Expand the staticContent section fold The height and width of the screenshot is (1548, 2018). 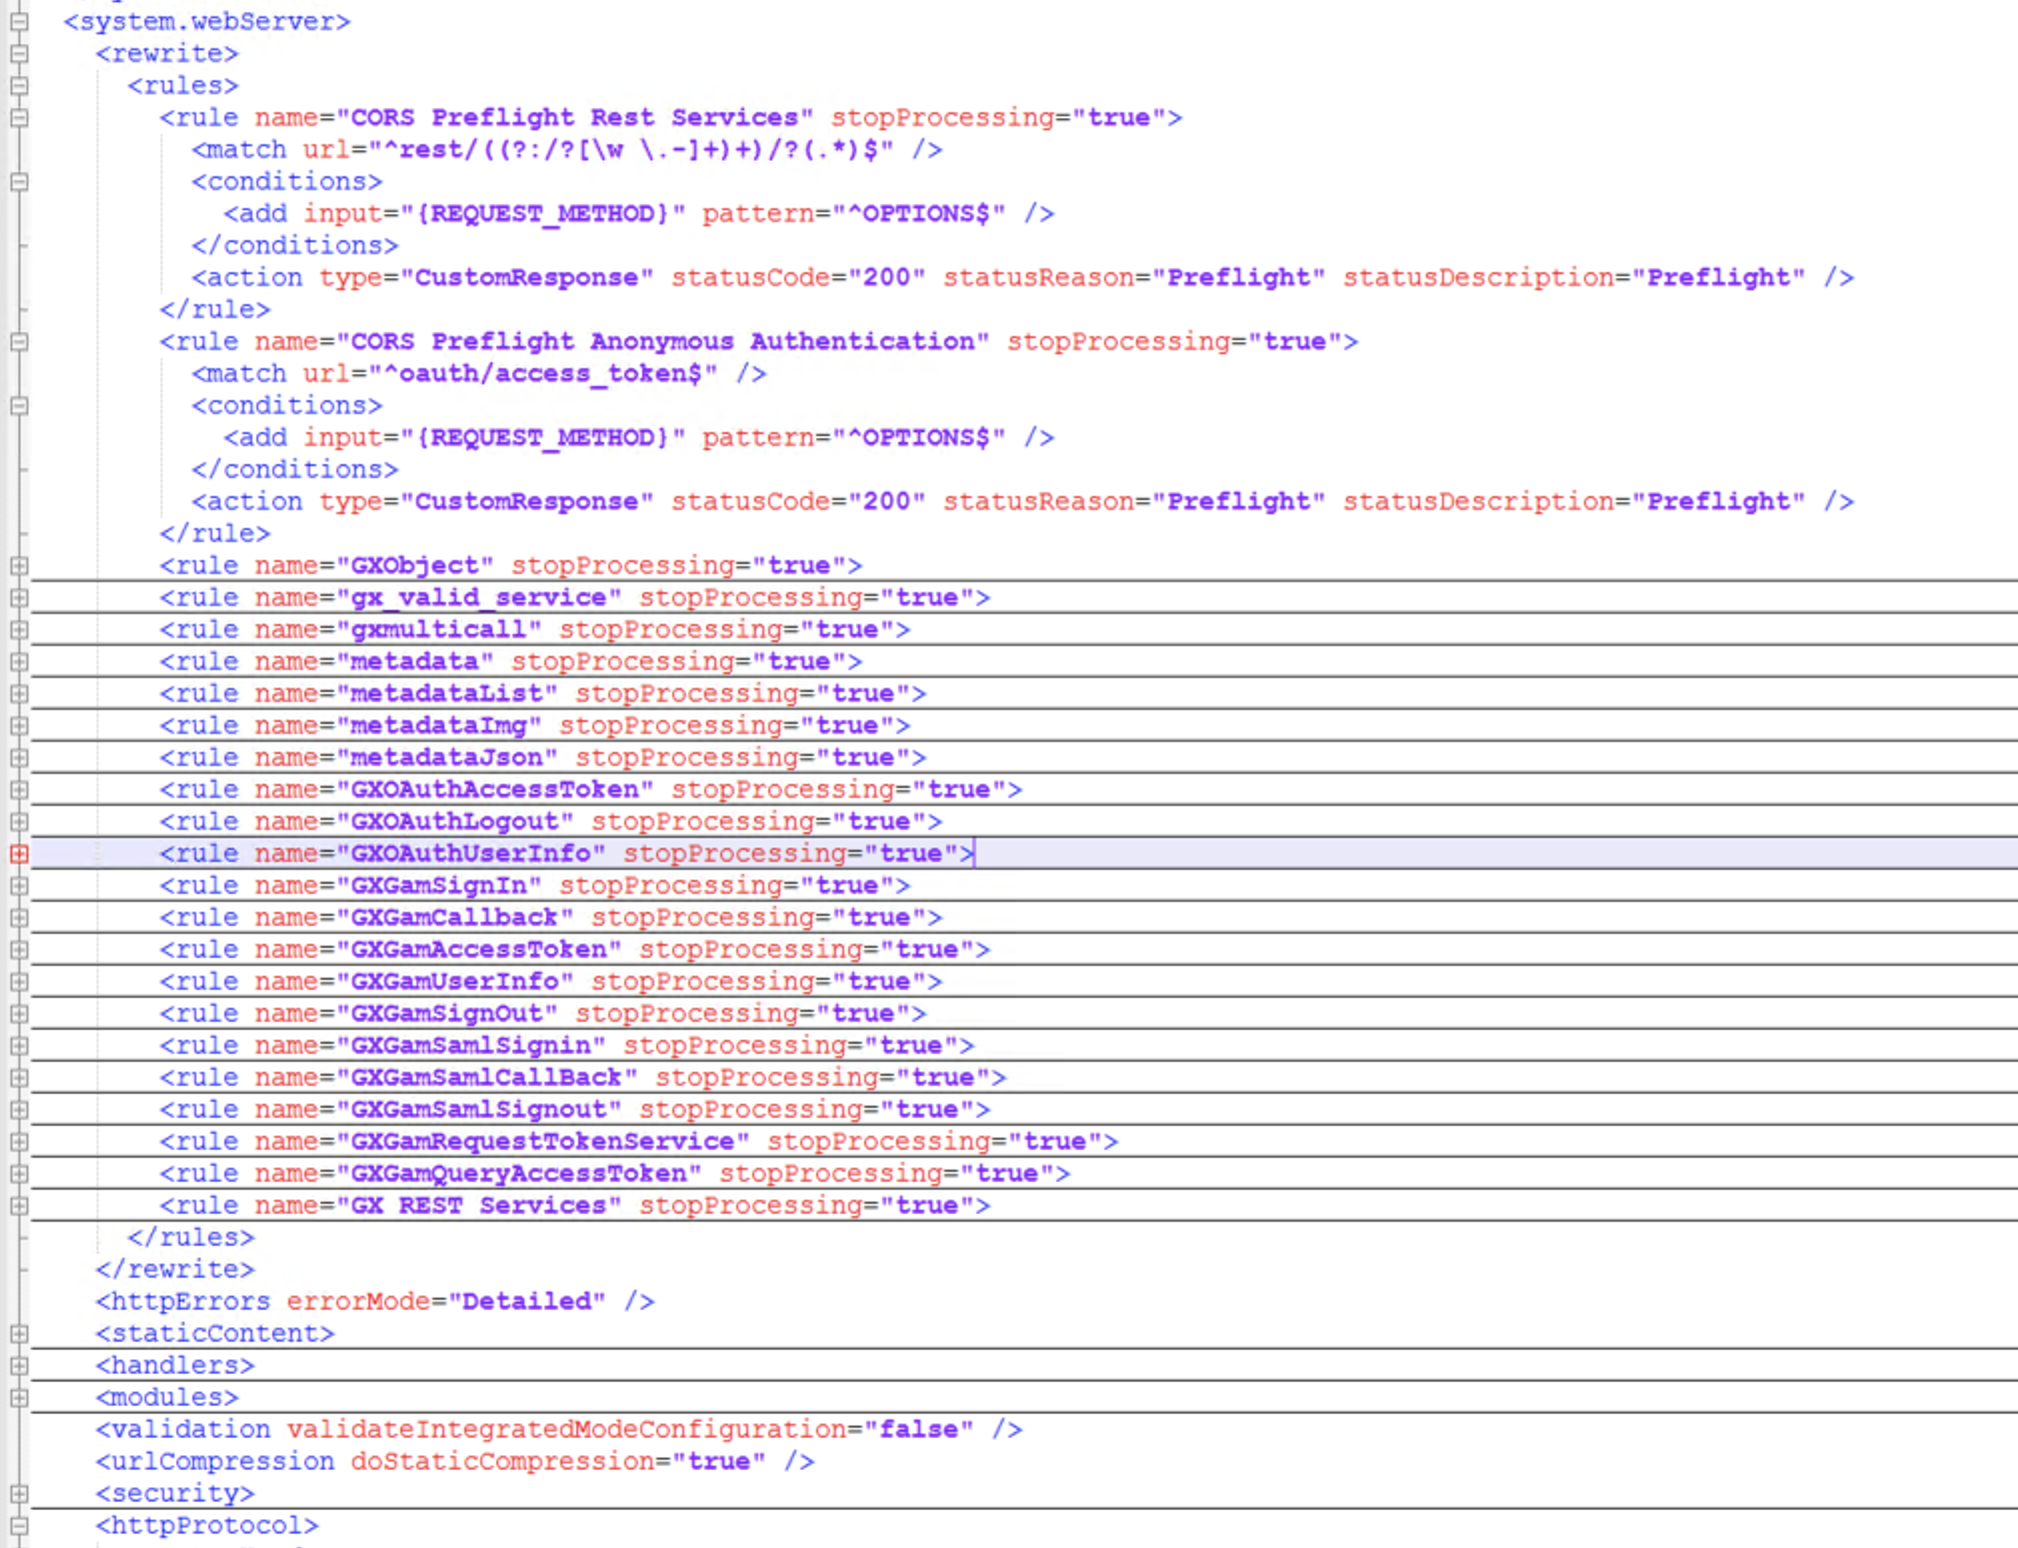click(x=18, y=1333)
